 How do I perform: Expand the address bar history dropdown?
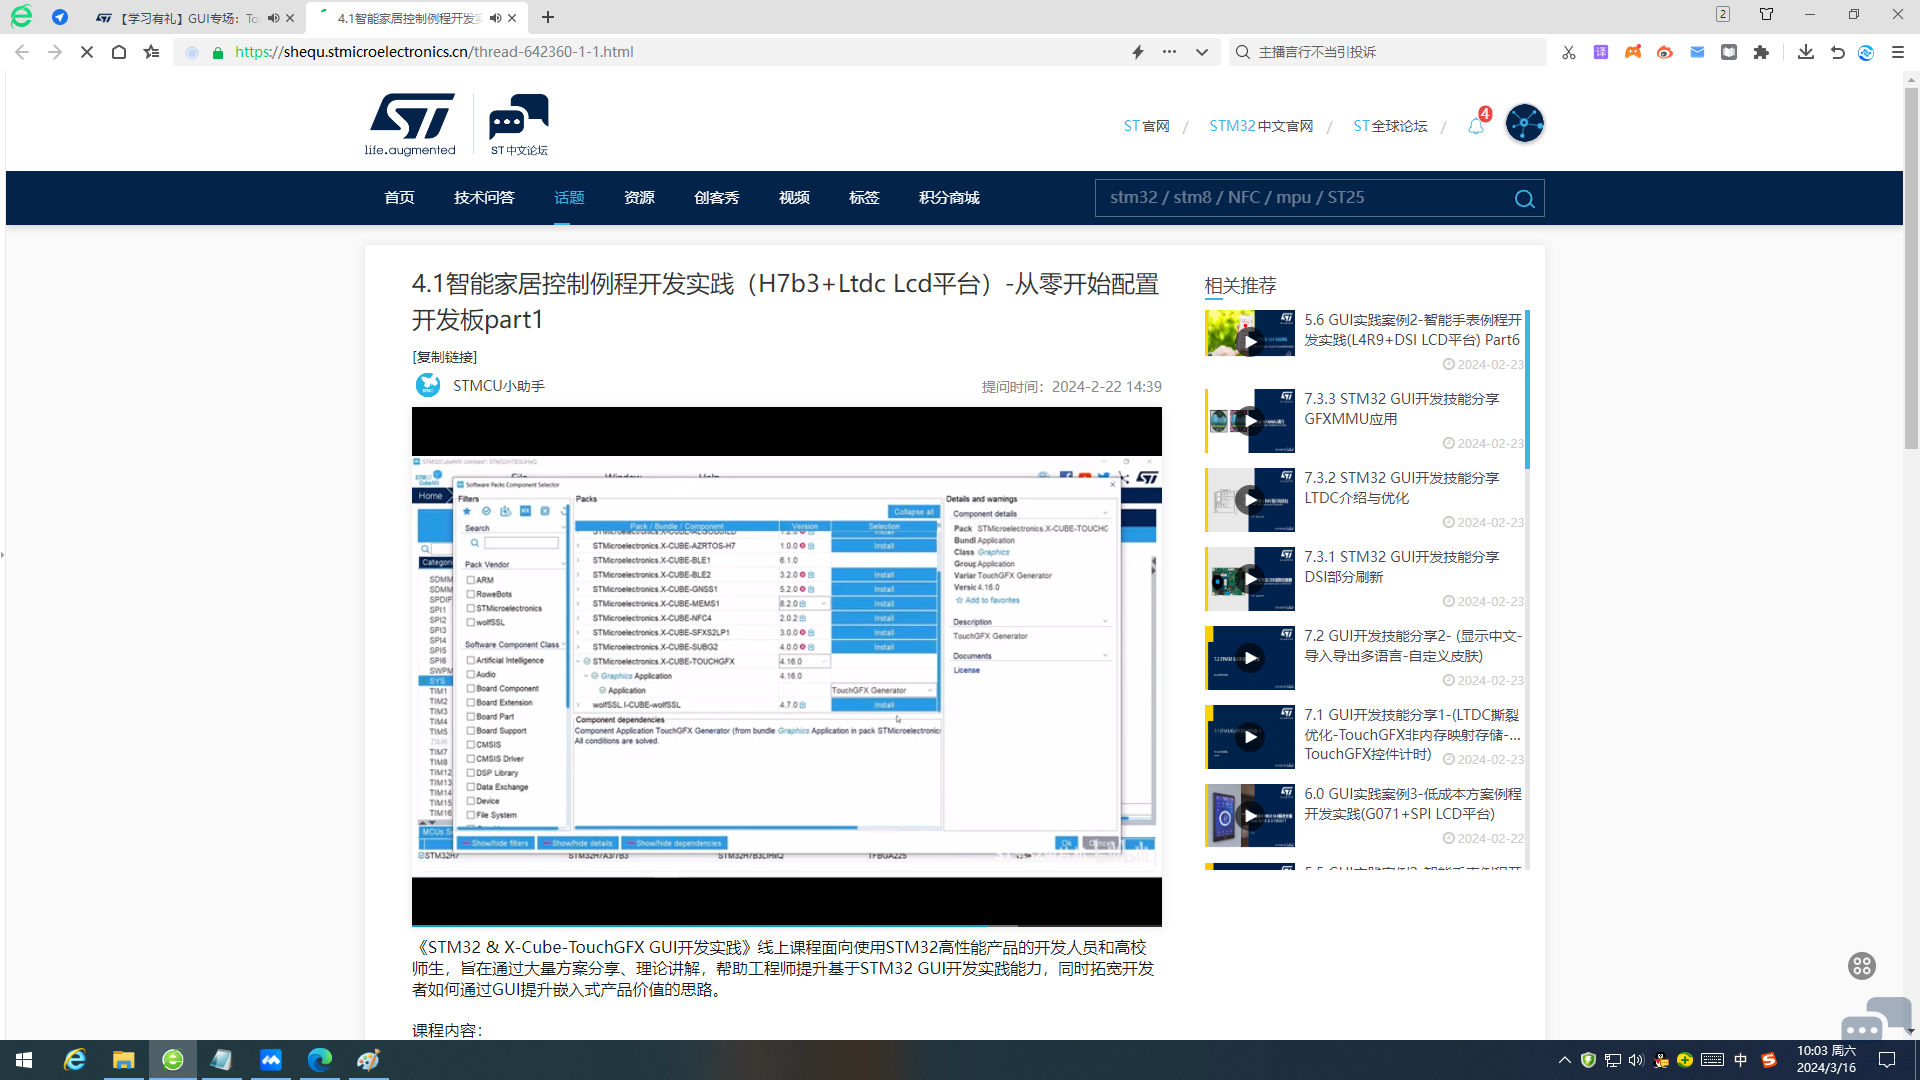pos(1202,52)
